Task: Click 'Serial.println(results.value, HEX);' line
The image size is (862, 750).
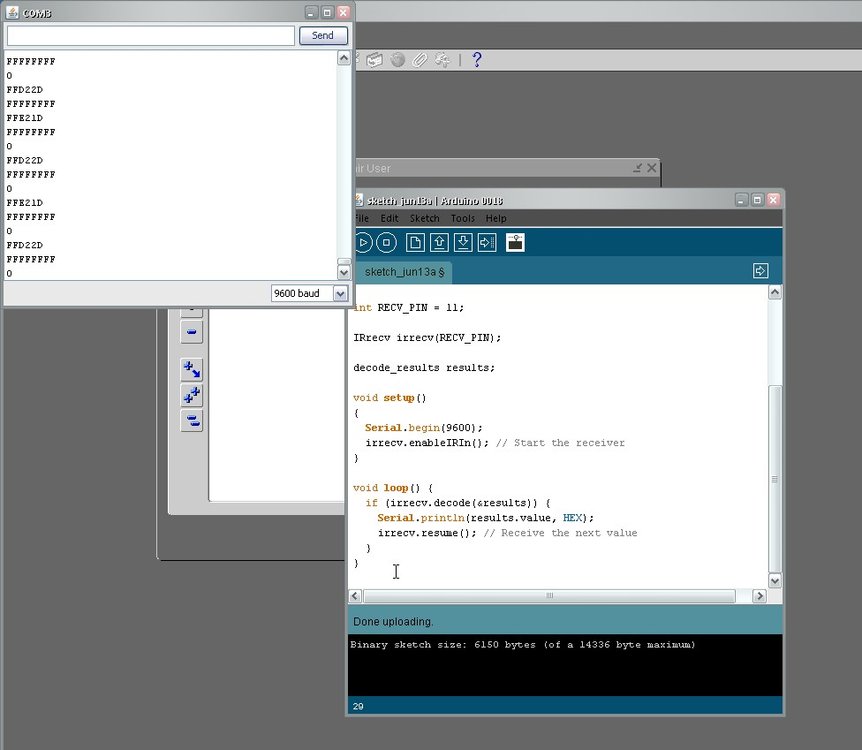Action: click(485, 518)
